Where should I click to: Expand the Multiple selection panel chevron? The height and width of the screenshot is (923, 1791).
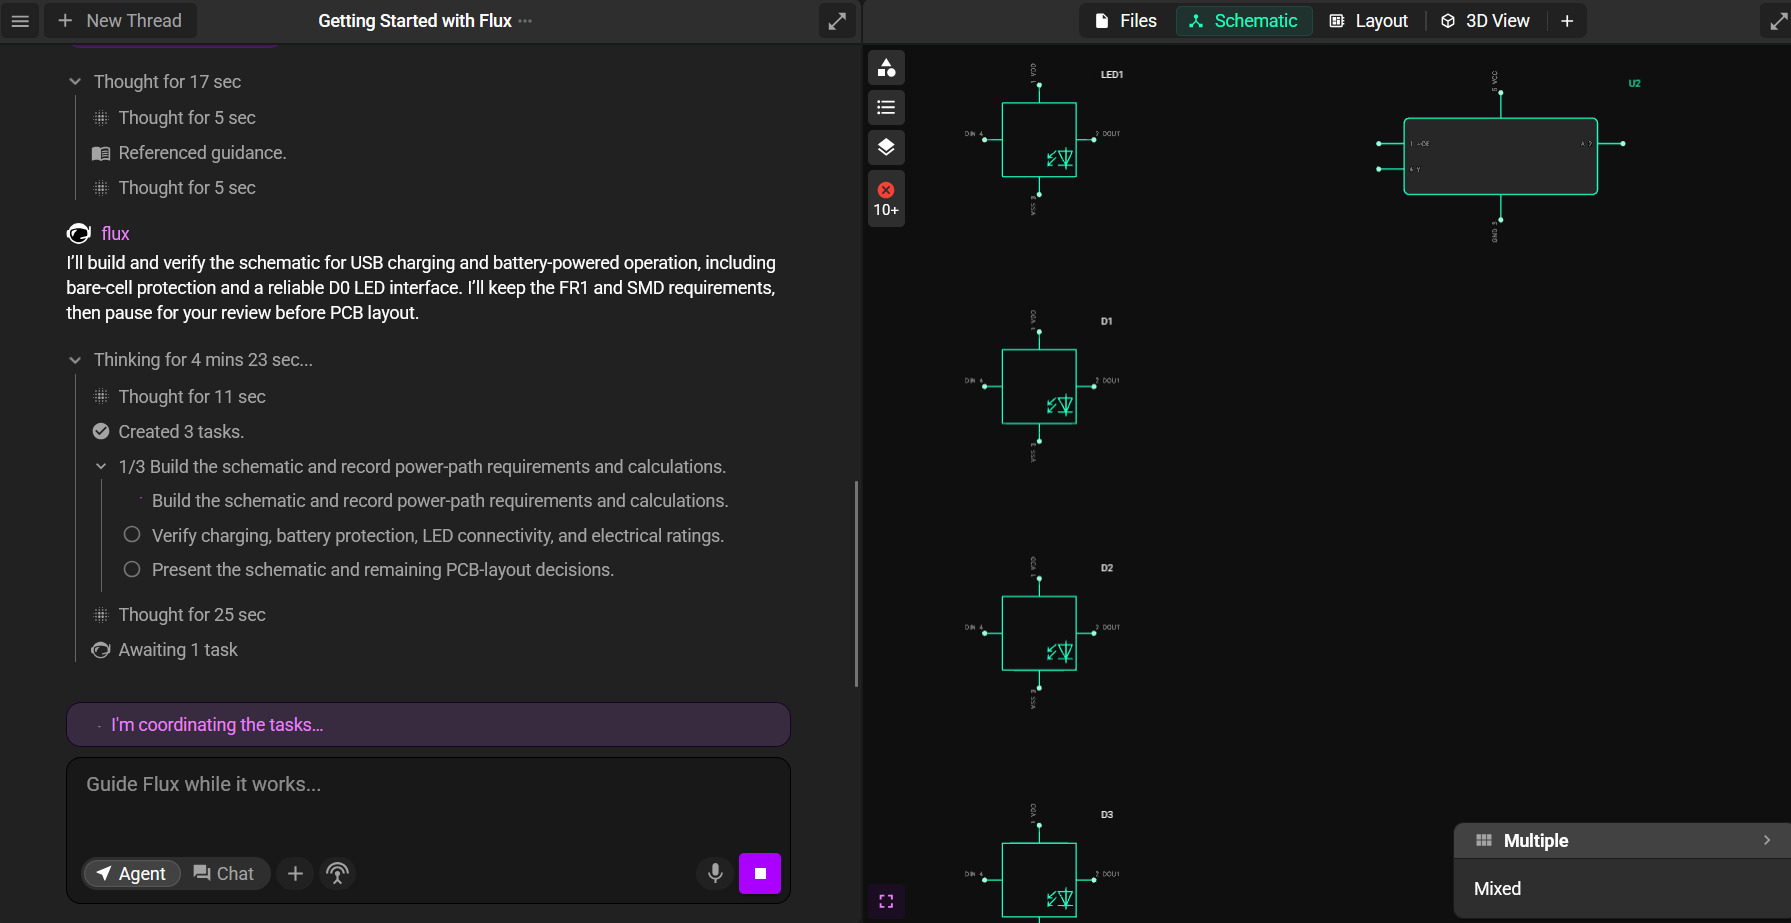[x=1767, y=840]
